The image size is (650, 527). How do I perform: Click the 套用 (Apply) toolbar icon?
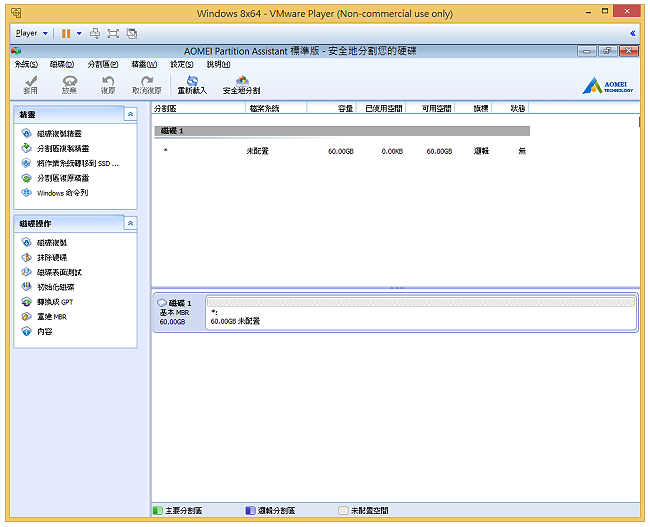point(30,85)
